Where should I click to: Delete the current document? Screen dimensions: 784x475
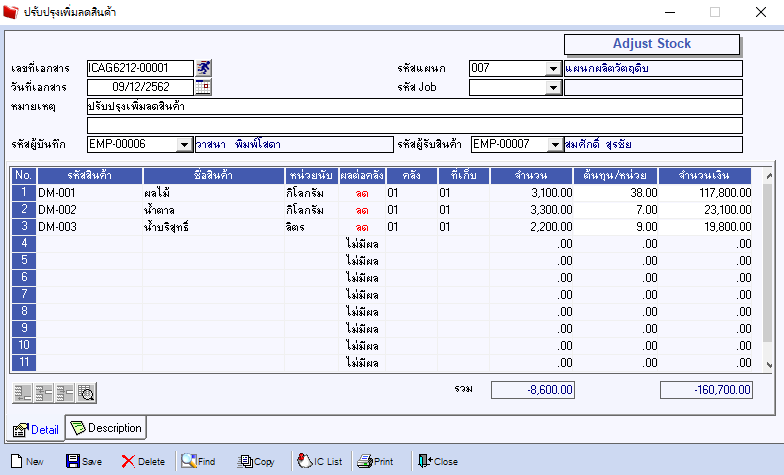(x=143, y=461)
